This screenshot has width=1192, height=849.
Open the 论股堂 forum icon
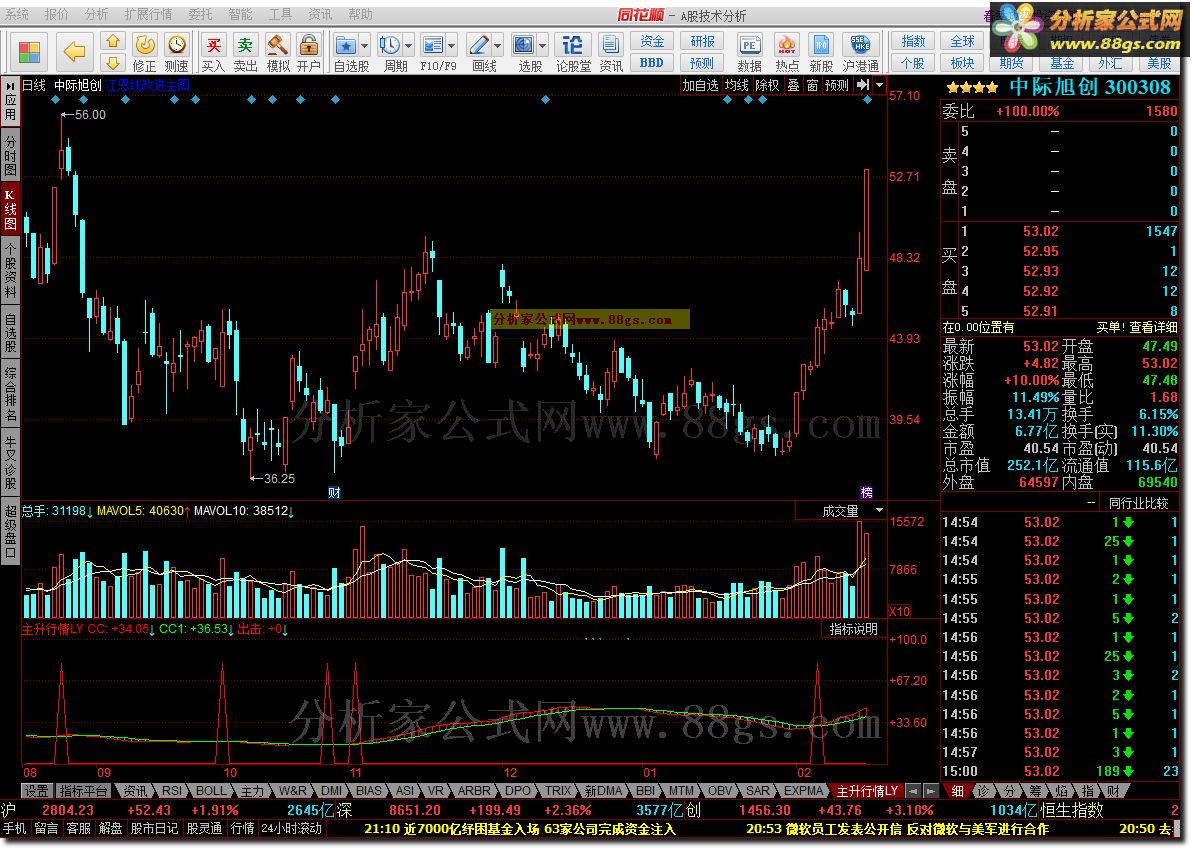point(573,45)
